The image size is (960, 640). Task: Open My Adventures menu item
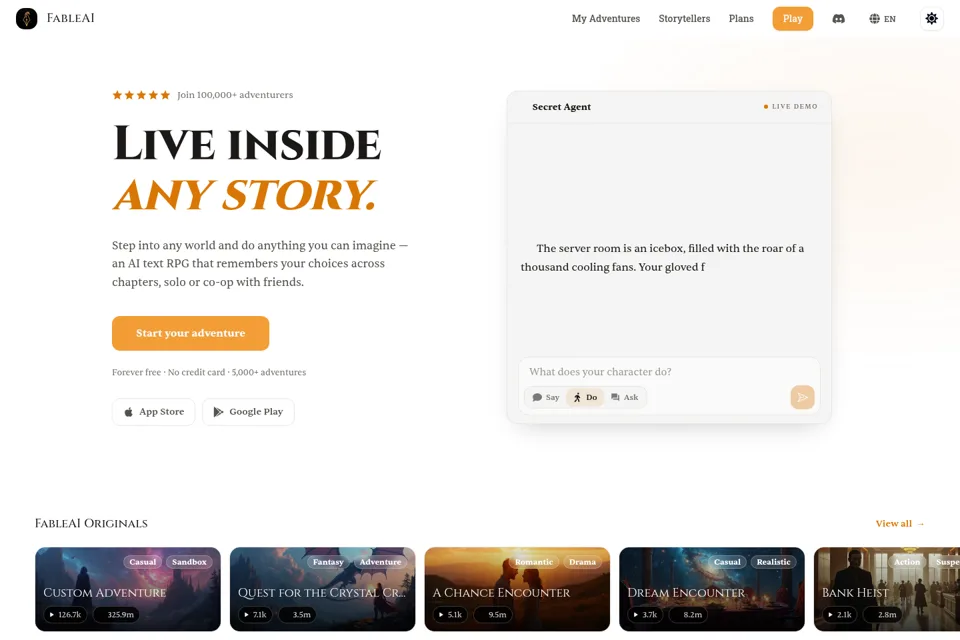[606, 18]
